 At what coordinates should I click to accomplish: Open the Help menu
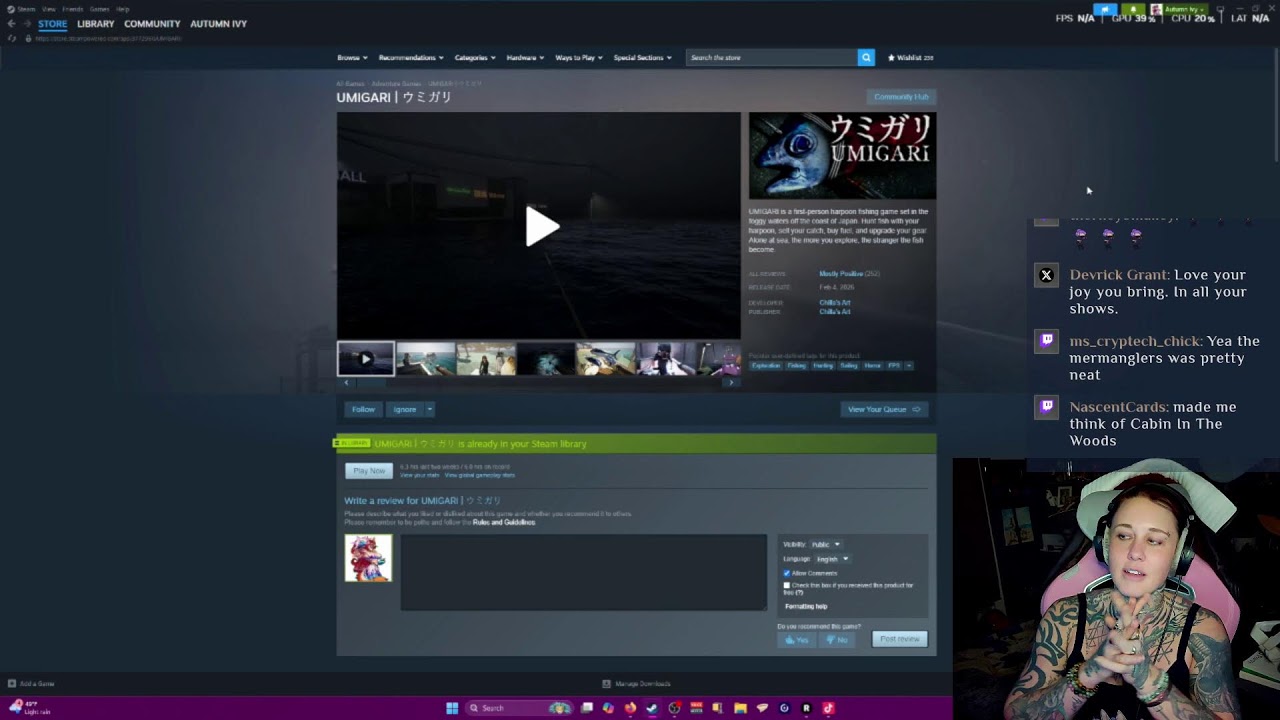point(123,9)
